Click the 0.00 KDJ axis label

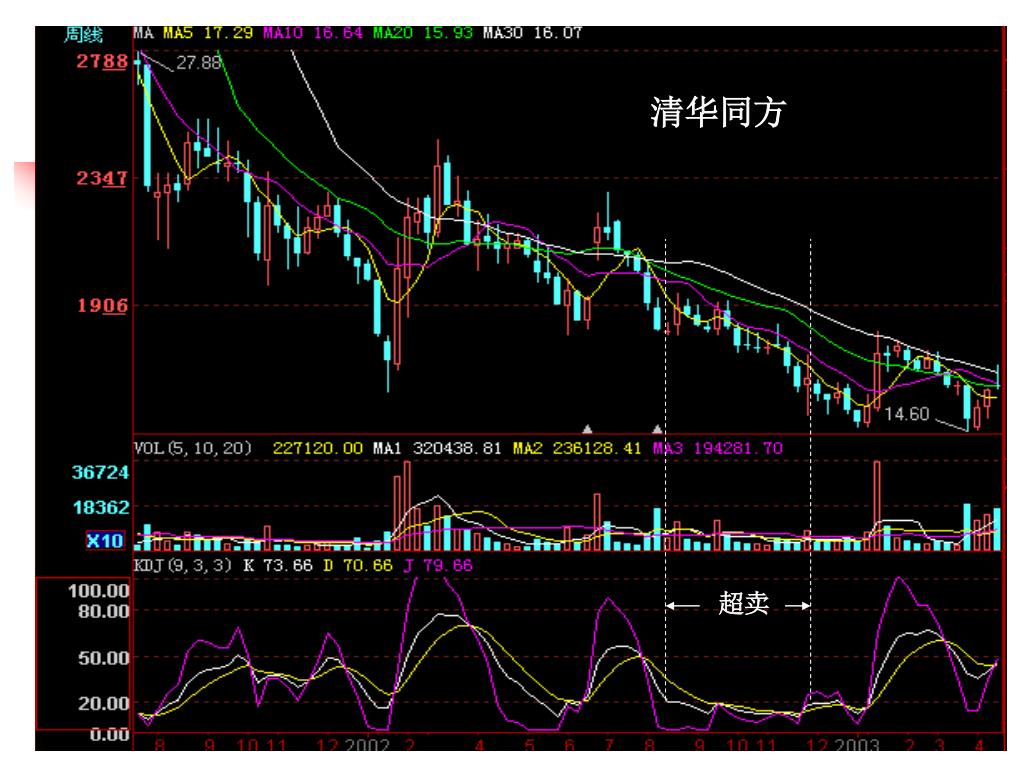(x=109, y=735)
